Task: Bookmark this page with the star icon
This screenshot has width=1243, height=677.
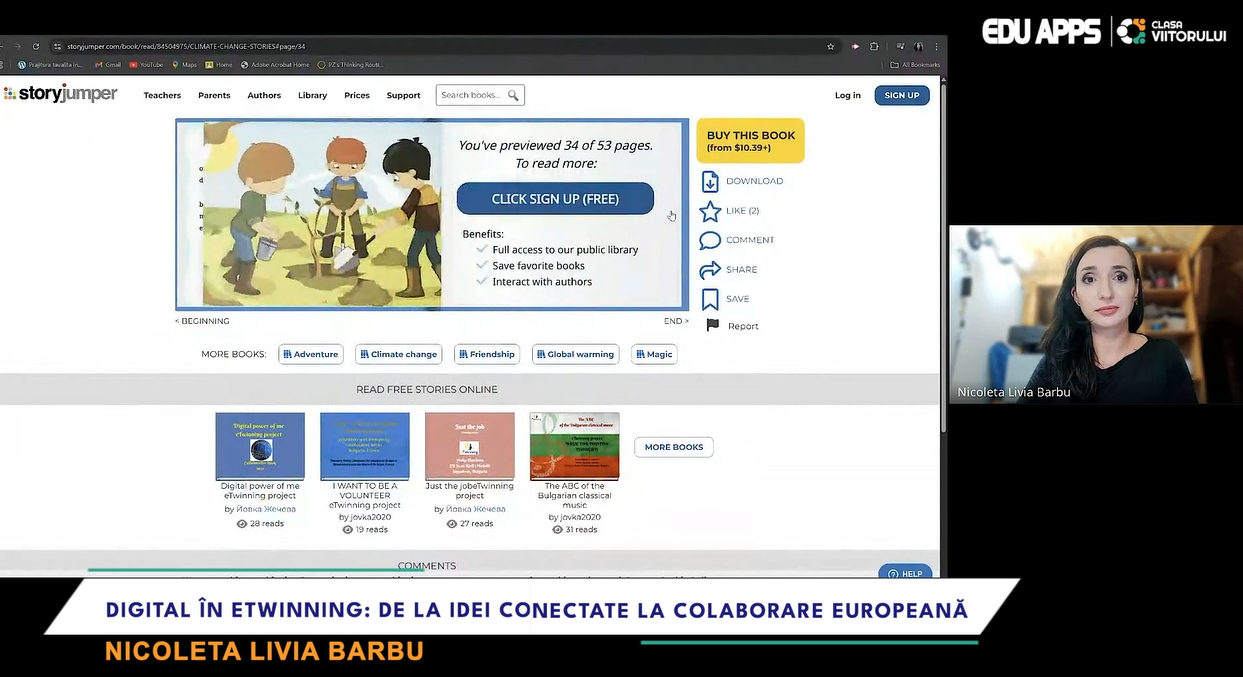Action: tap(830, 46)
